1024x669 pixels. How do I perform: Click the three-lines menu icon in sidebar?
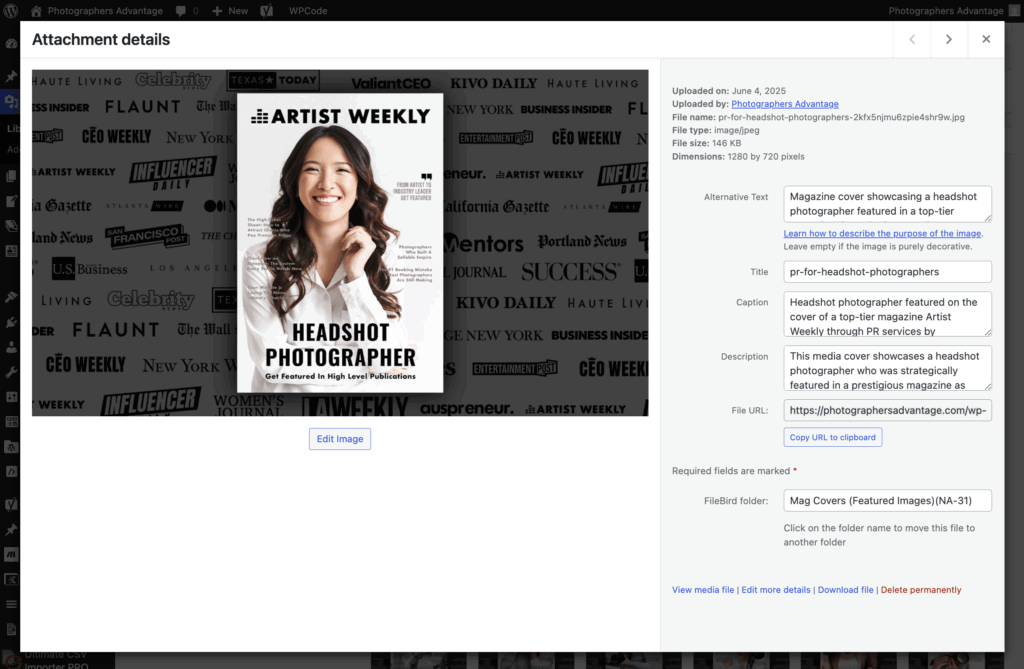click(11, 604)
